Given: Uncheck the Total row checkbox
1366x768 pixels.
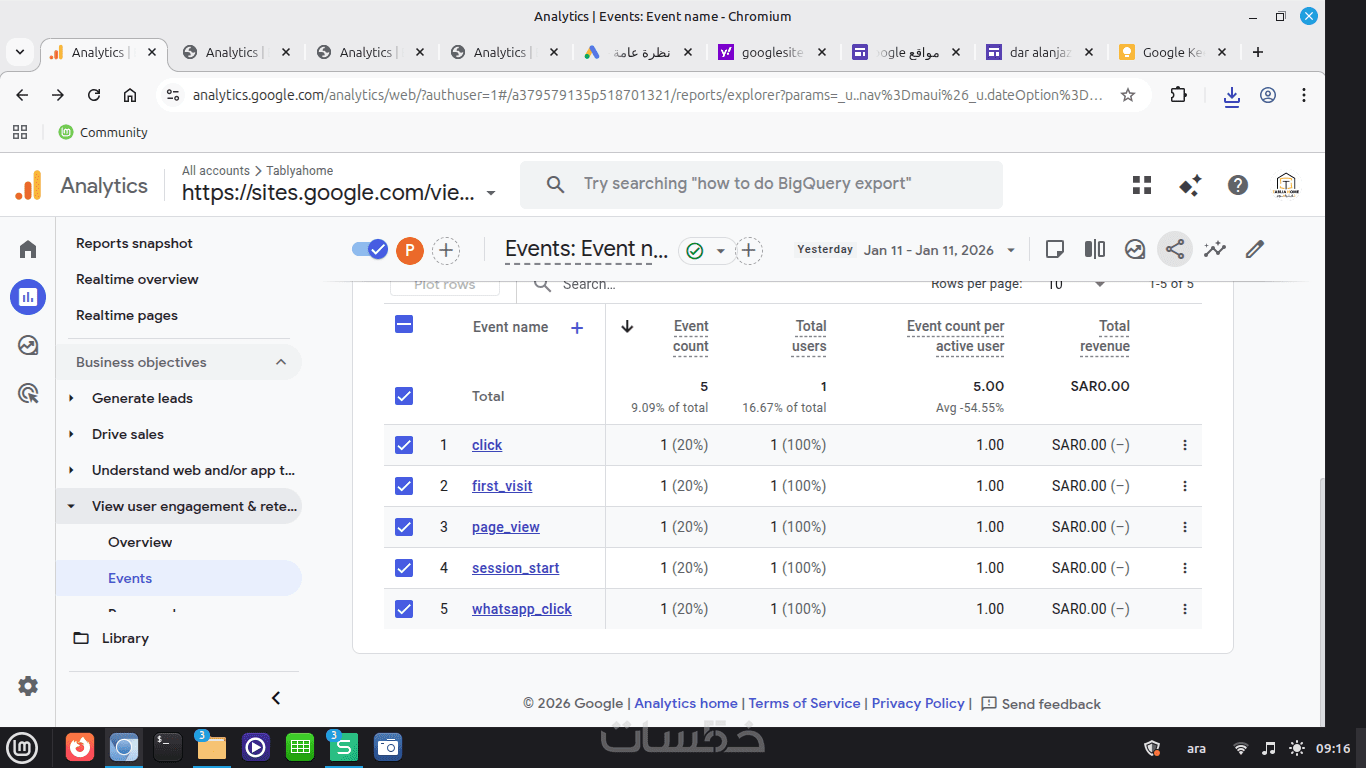Looking at the screenshot, I should coord(404,396).
